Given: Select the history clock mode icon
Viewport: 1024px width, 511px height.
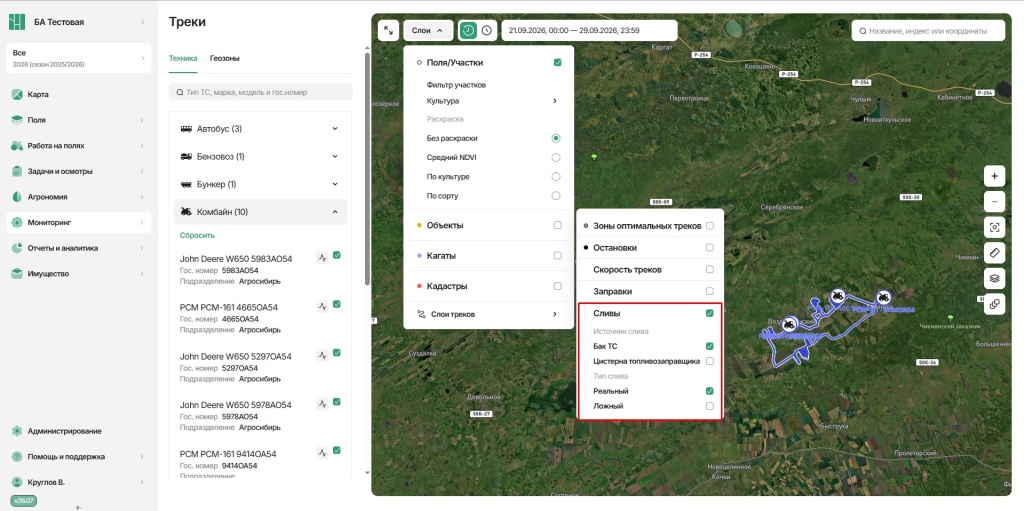Looking at the screenshot, I should coord(468,30).
